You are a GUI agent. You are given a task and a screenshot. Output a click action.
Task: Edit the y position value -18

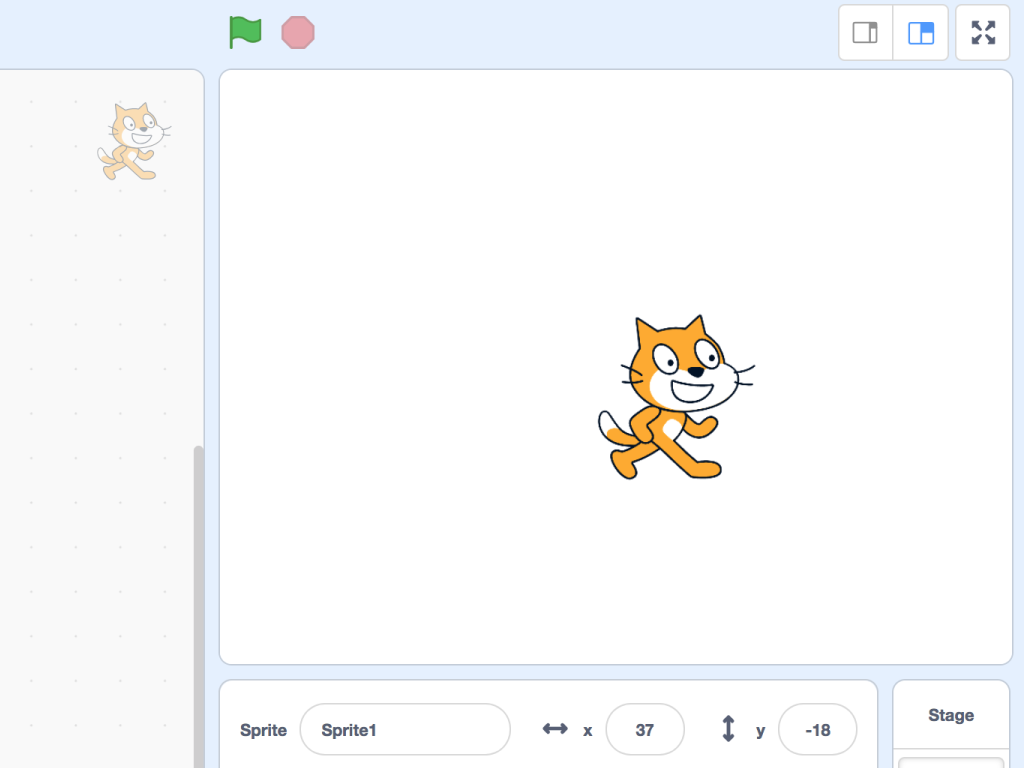click(818, 729)
